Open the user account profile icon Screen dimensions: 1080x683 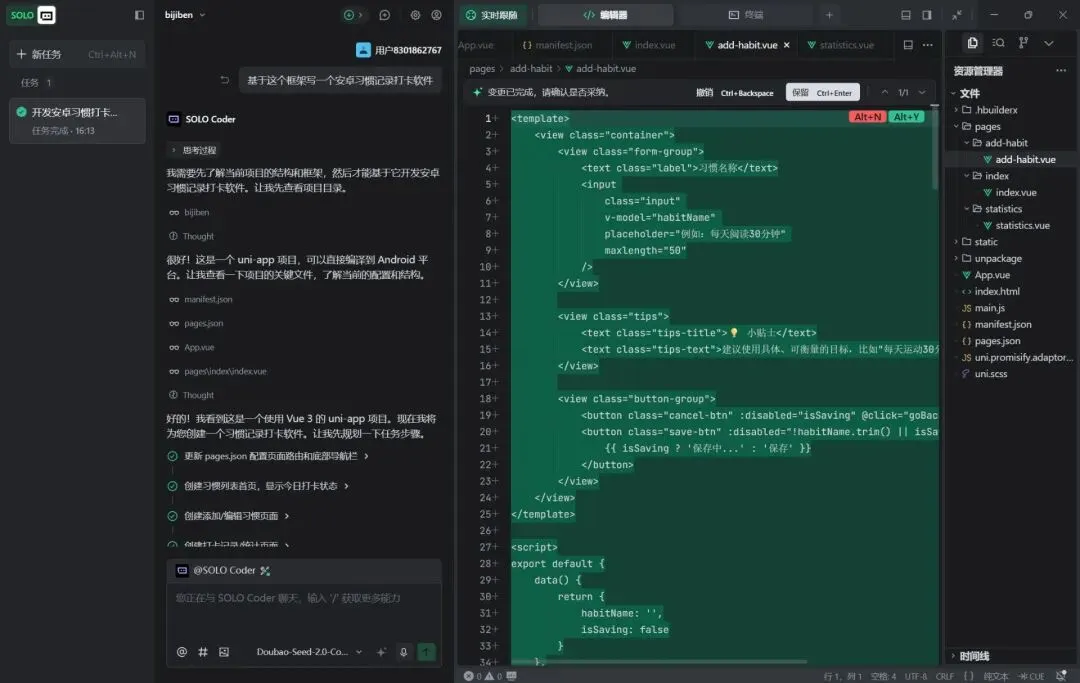(437, 15)
